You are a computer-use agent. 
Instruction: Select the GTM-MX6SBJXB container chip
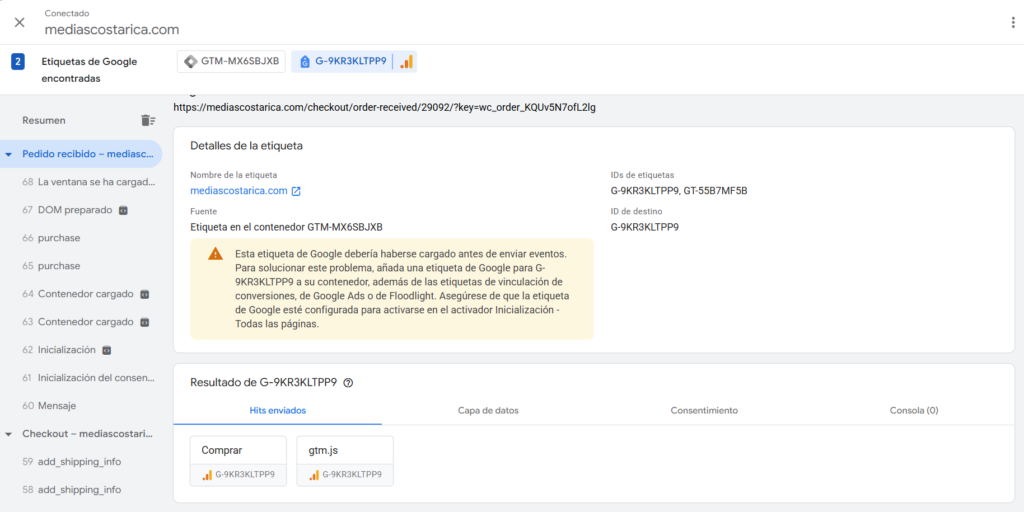click(x=230, y=62)
